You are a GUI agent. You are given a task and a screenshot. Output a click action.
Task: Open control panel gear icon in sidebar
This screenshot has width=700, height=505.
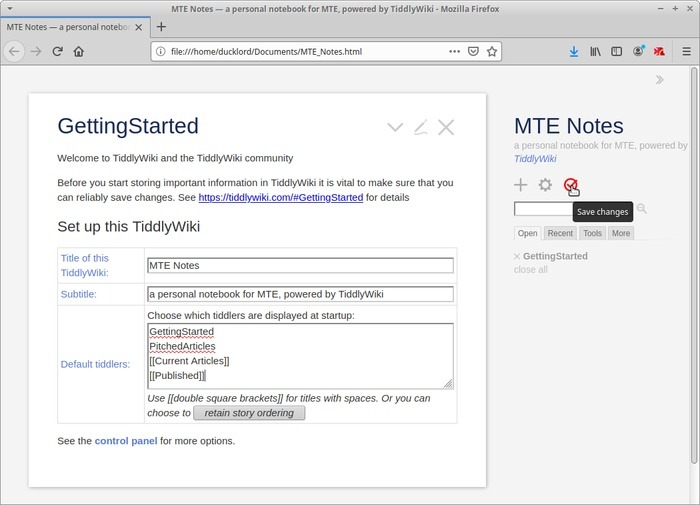click(x=545, y=184)
